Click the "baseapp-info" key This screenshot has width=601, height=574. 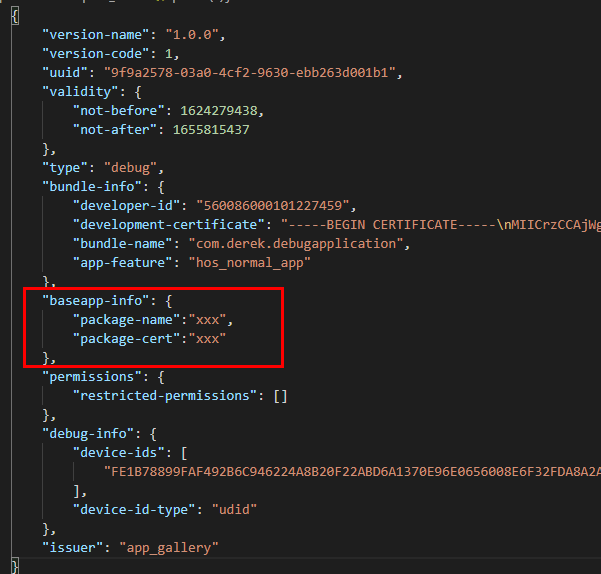95,301
